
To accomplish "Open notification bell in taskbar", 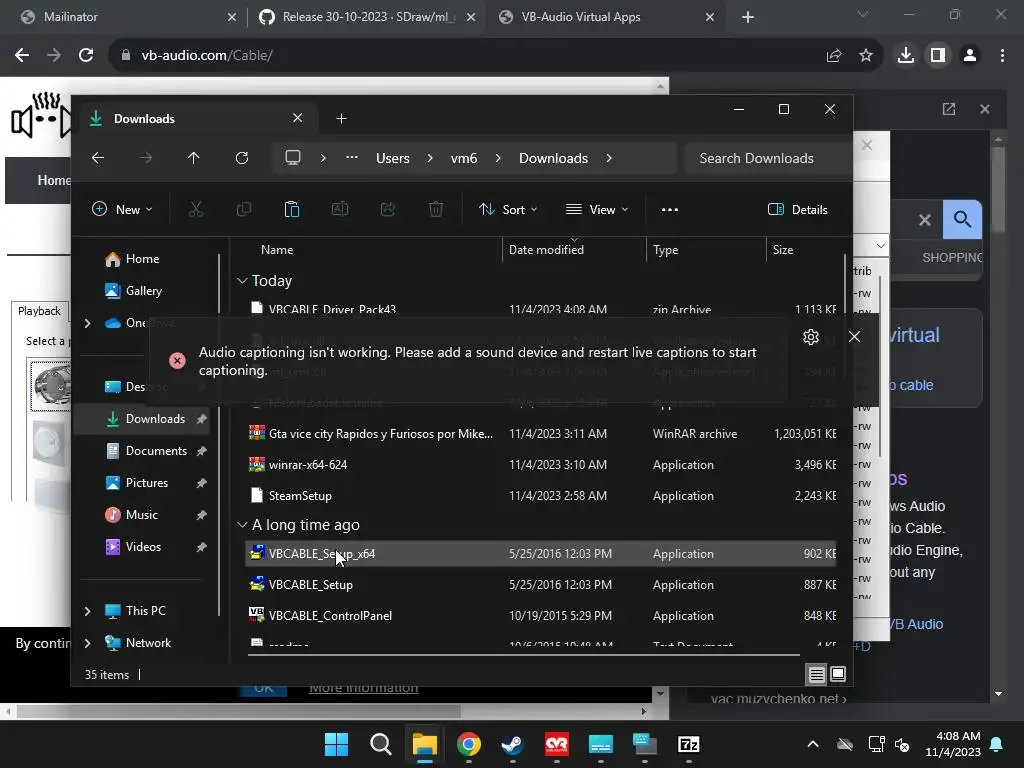I will [997, 744].
